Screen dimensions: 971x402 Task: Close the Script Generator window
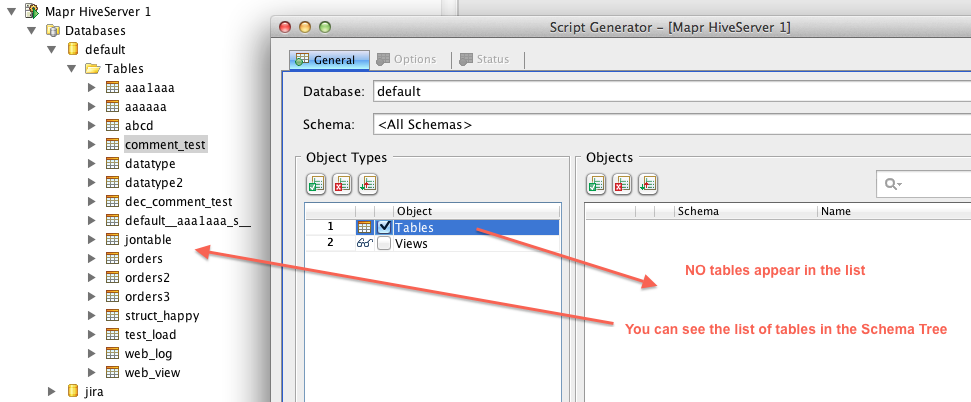coord(285,27)
